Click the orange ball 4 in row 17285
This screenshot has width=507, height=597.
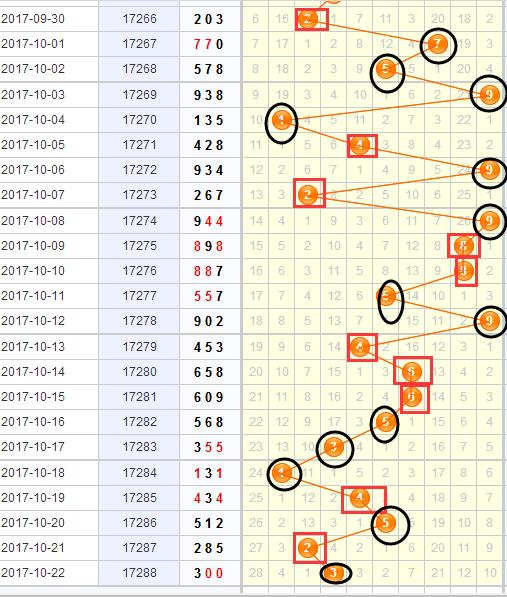pyautogui.click(x=360, y=498)
